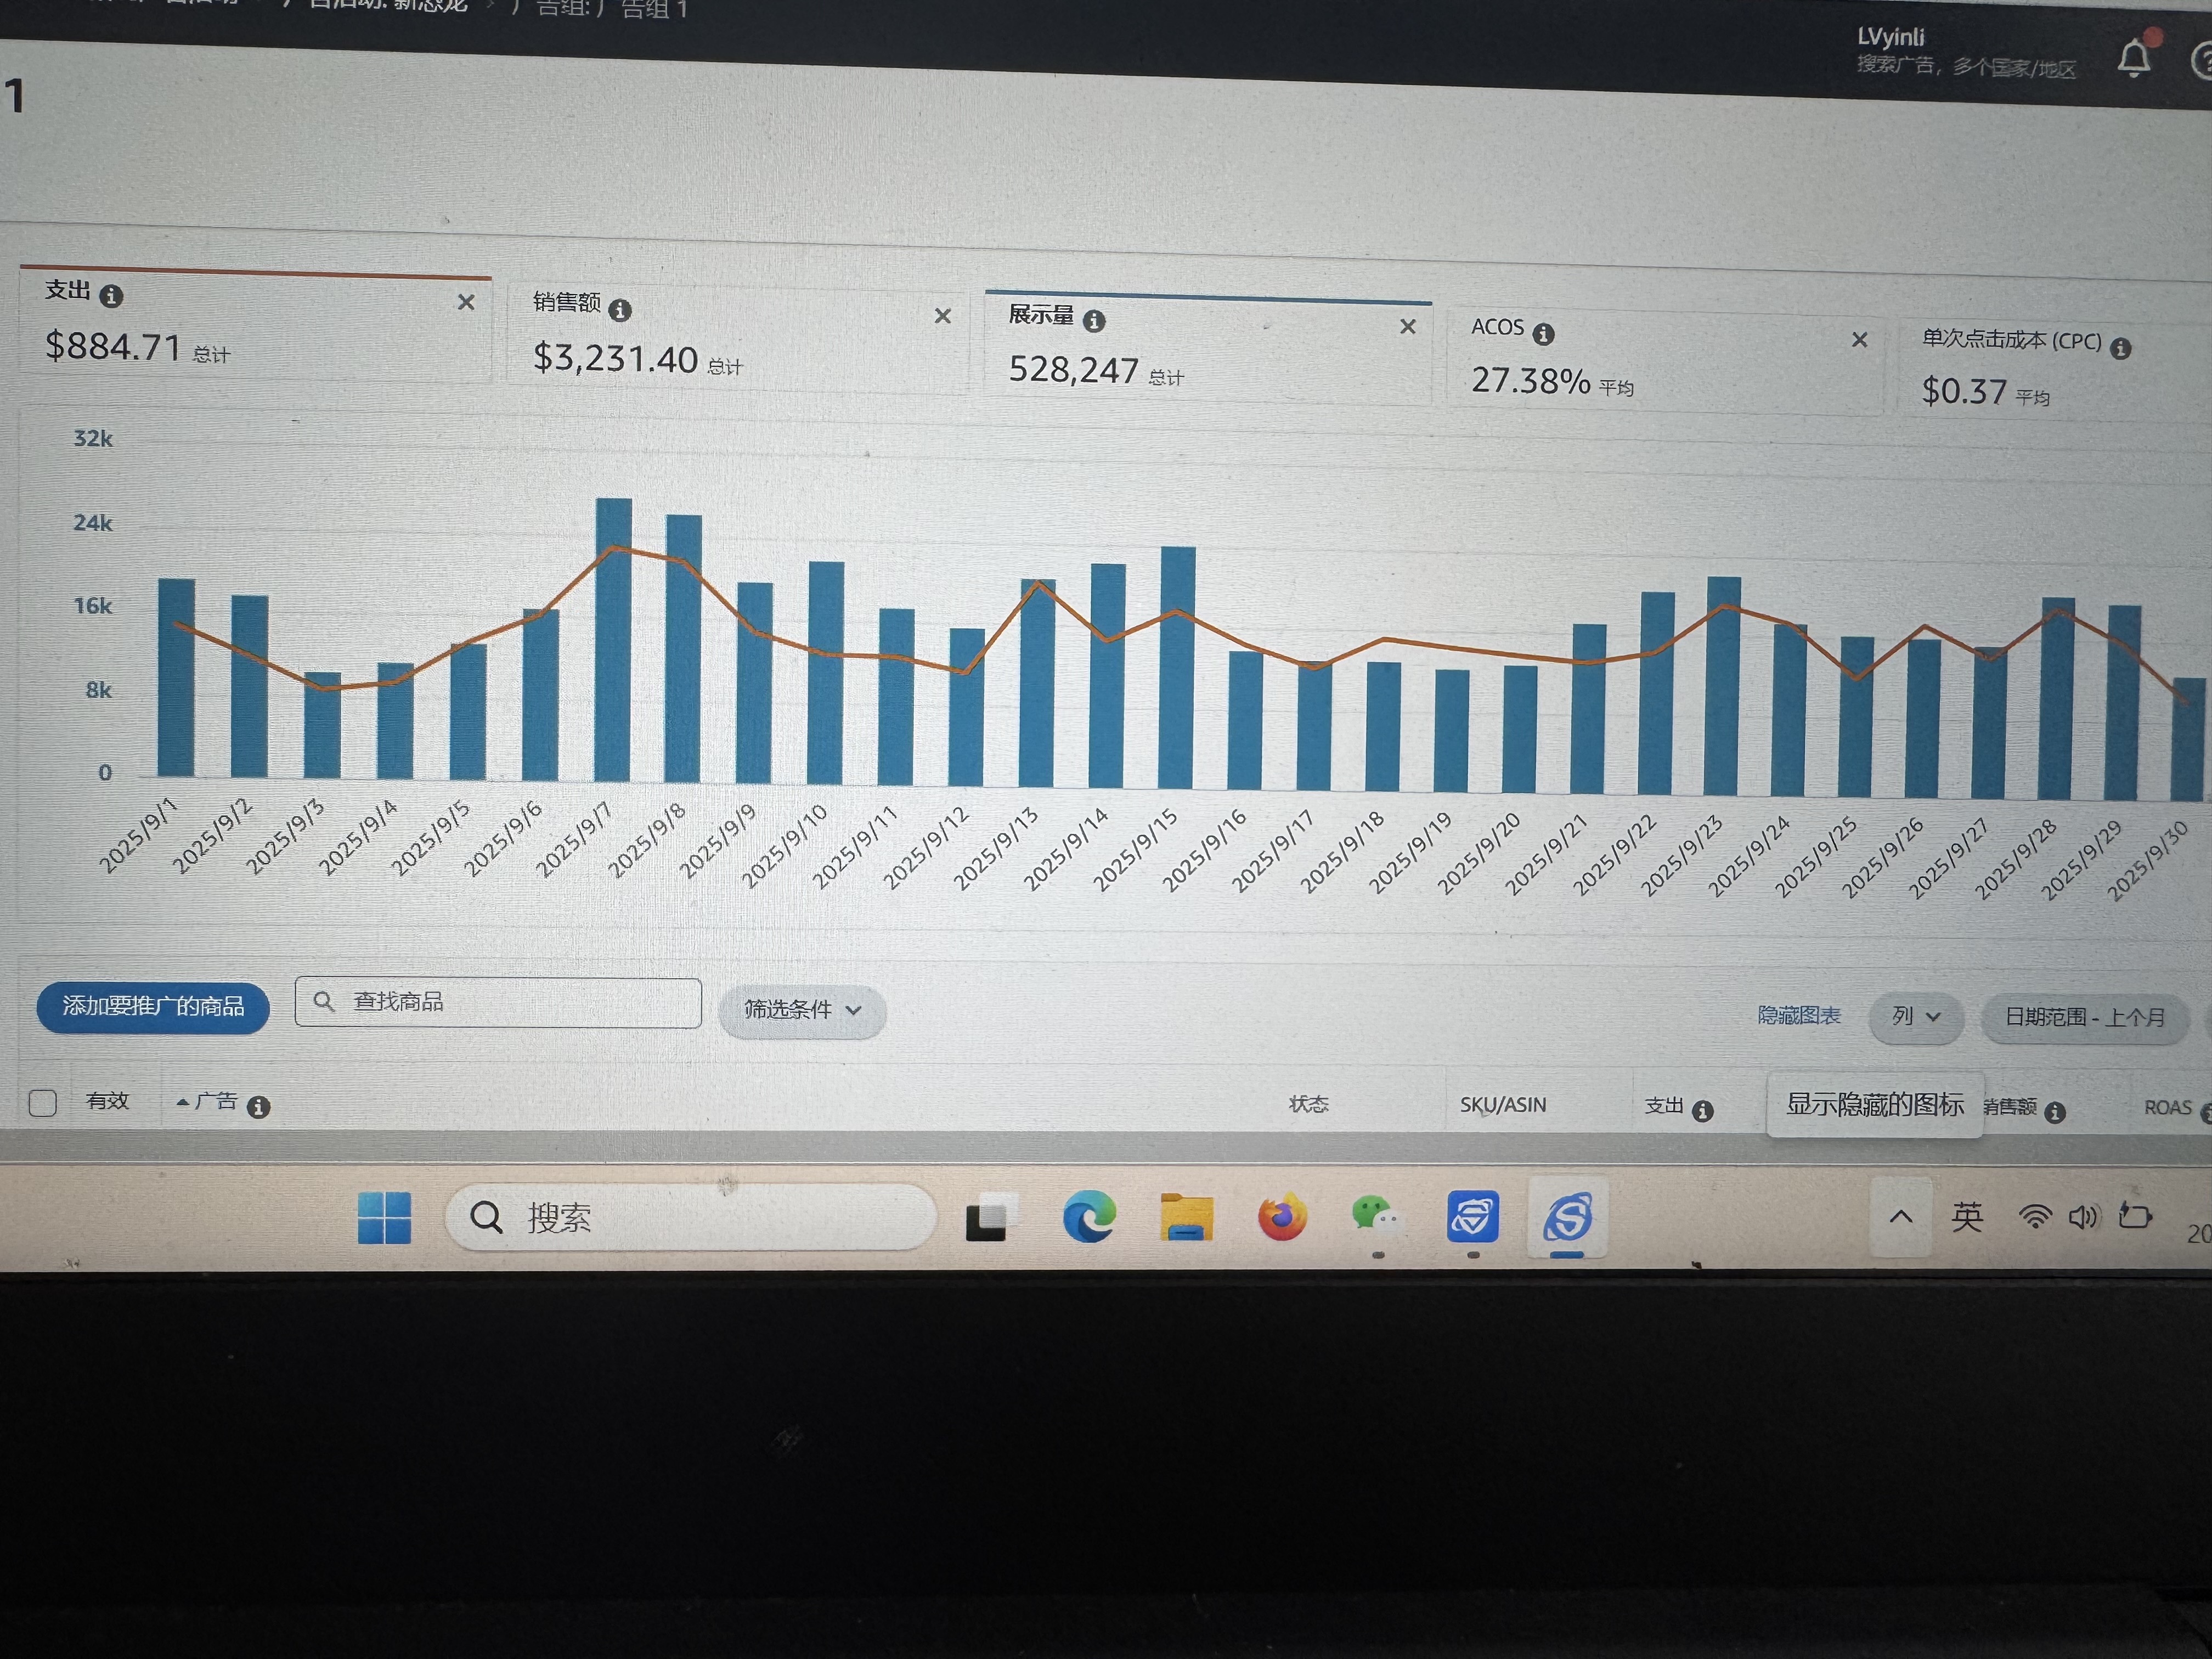
Task: Remove the 支出 metric card
Action: 466,302
